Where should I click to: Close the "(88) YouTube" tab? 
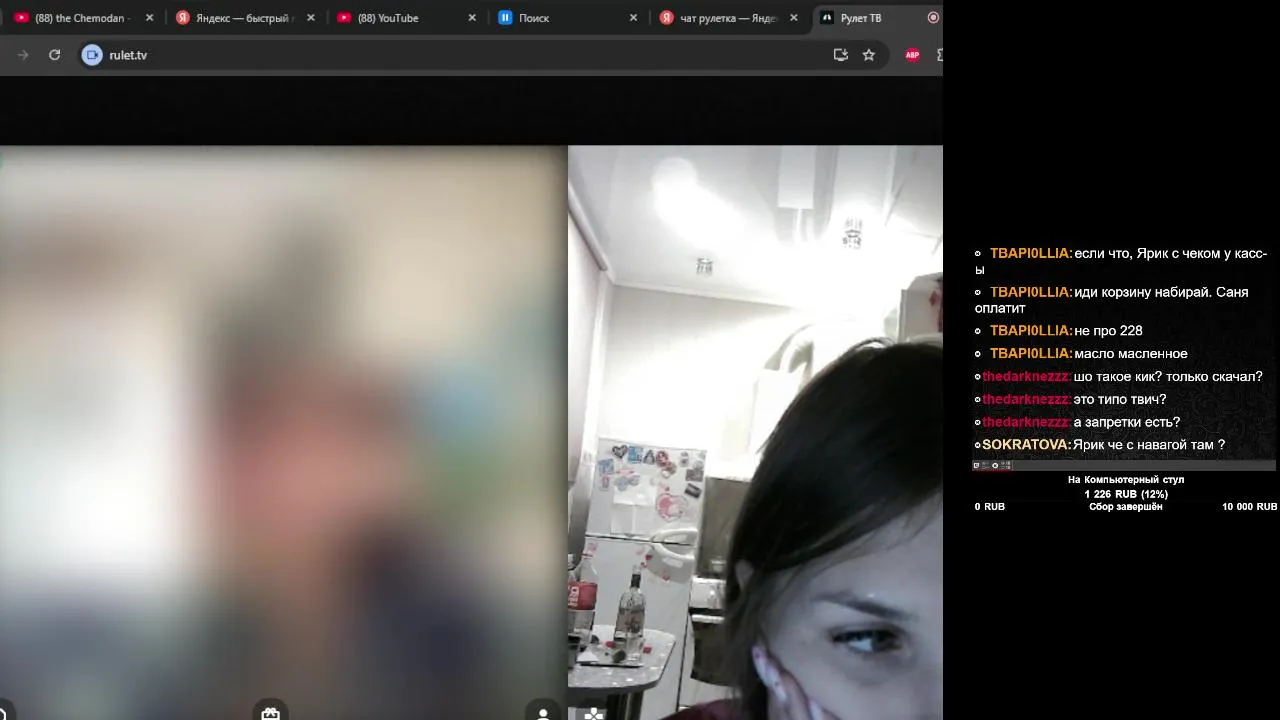pyautogui.click(x=472, y=18)
